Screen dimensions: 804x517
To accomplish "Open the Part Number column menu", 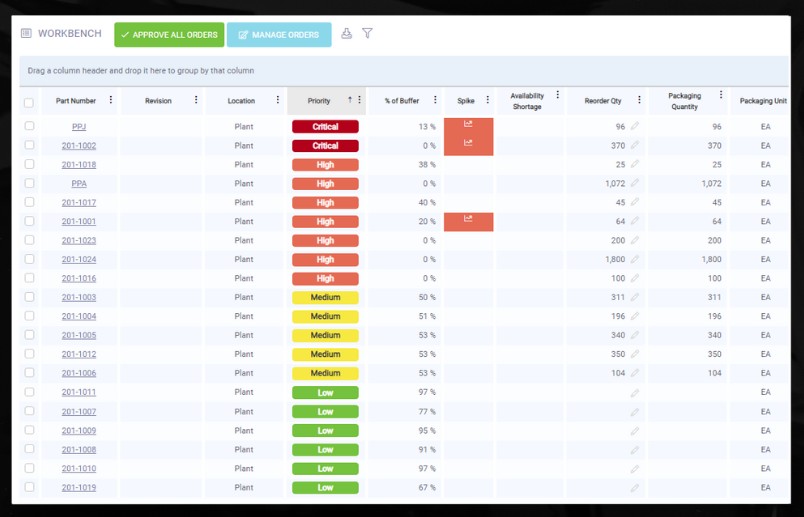I will click(111, 100).
